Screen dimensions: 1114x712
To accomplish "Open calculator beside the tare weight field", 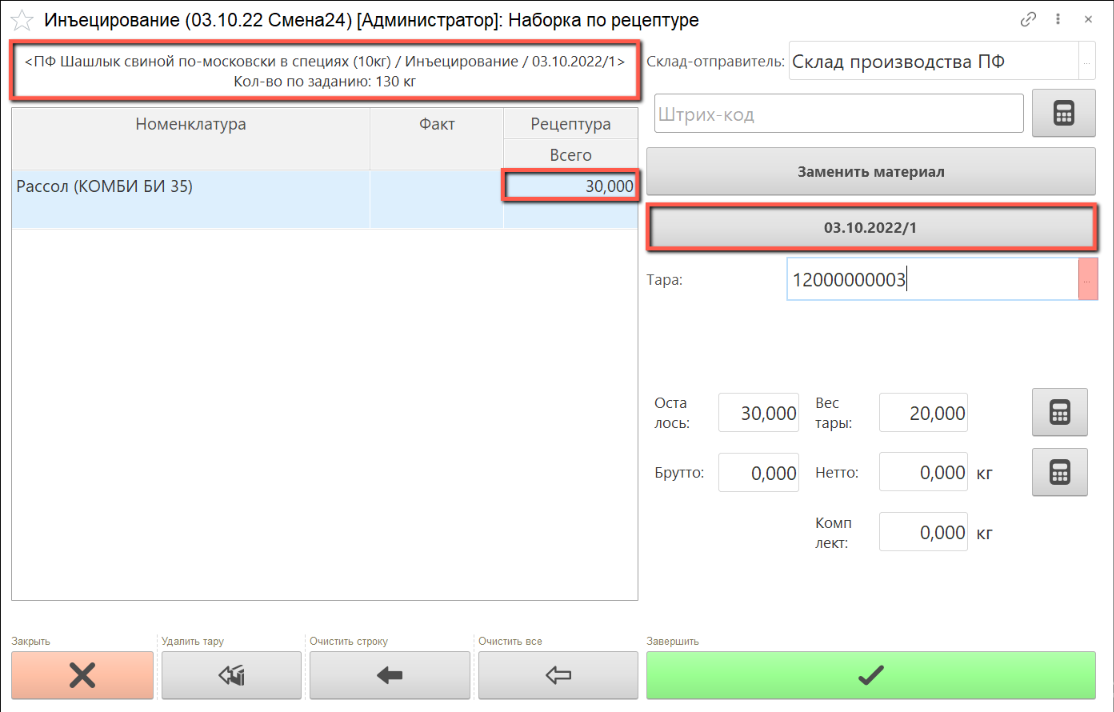I will [x=1059, y=413].
